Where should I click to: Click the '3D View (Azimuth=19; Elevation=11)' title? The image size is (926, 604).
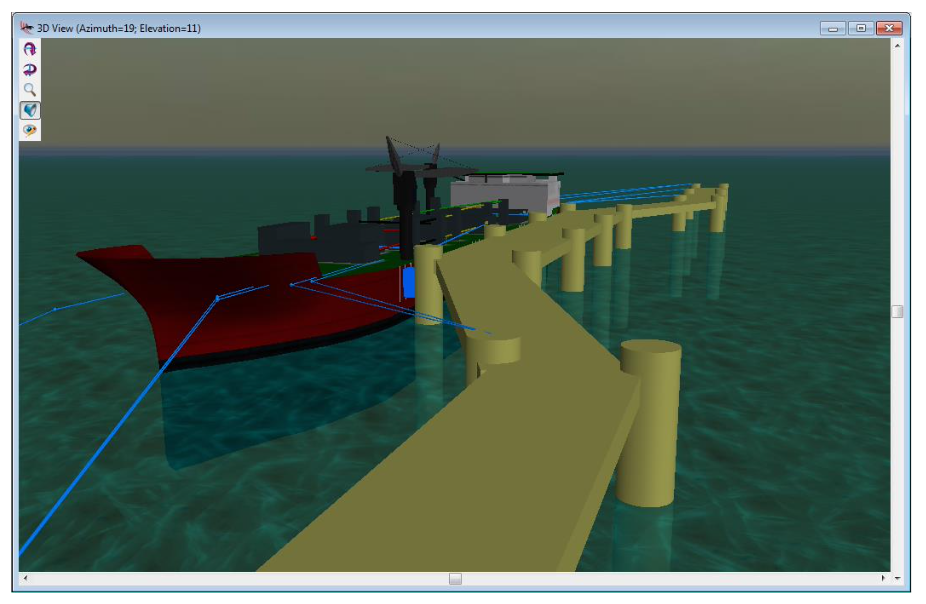coord(119,28)
